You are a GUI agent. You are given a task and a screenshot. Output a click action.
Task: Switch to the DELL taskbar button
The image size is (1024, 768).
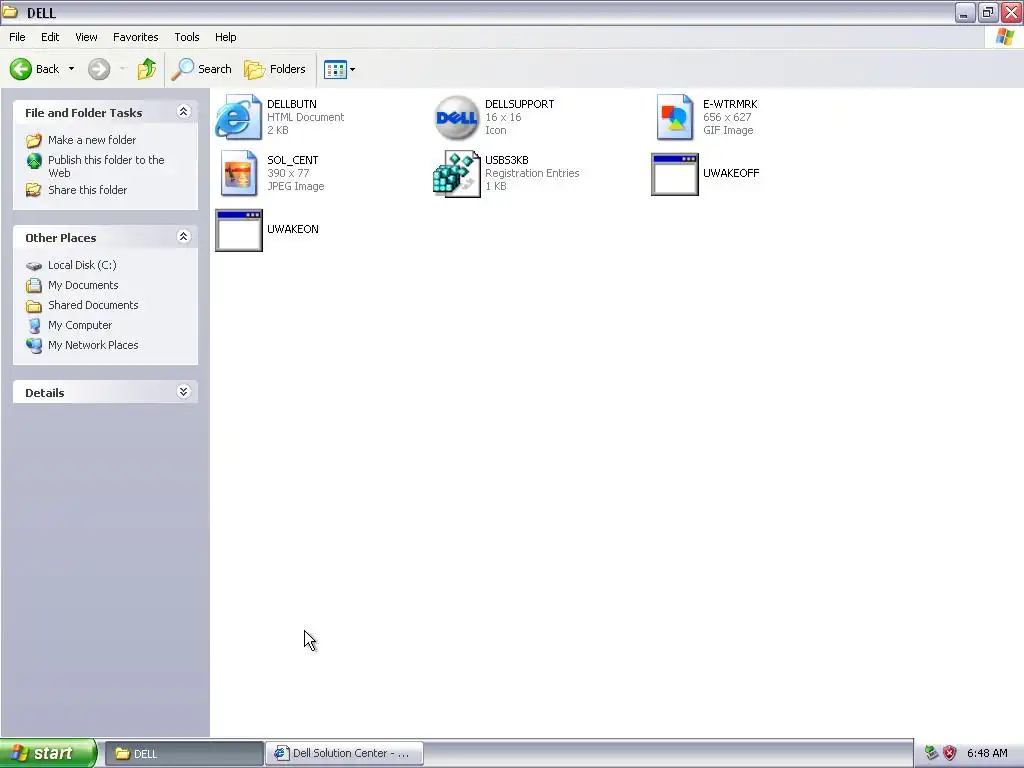point(184,754)
